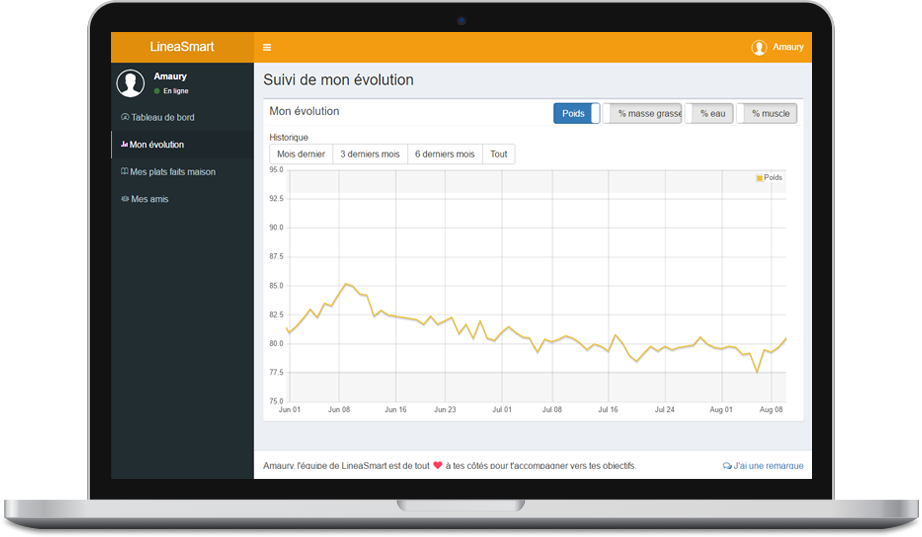Click the book icon beside Mes plats faits maison
922x537 pixels.
[124, 172]
